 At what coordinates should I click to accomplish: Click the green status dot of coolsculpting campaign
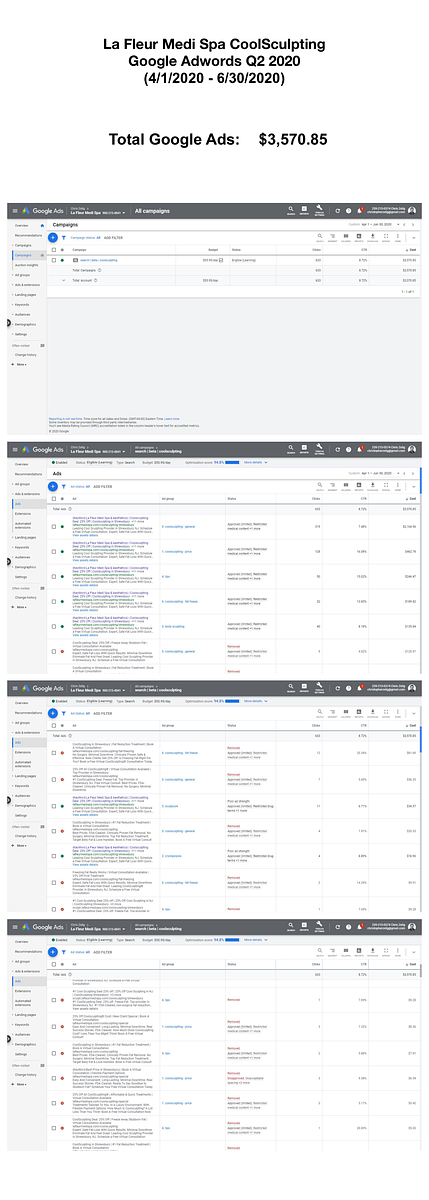coord(62,260)
